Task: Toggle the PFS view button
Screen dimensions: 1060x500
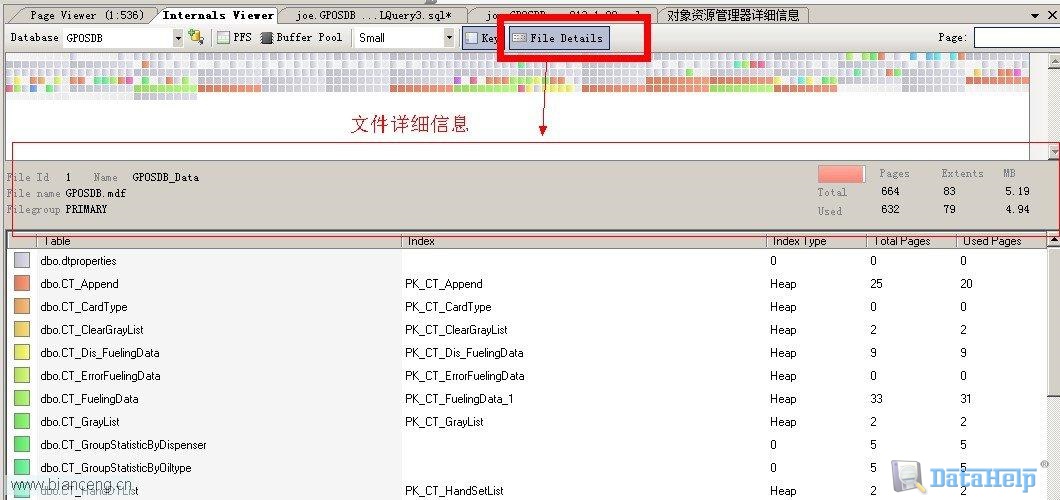Action: point(234,37)
